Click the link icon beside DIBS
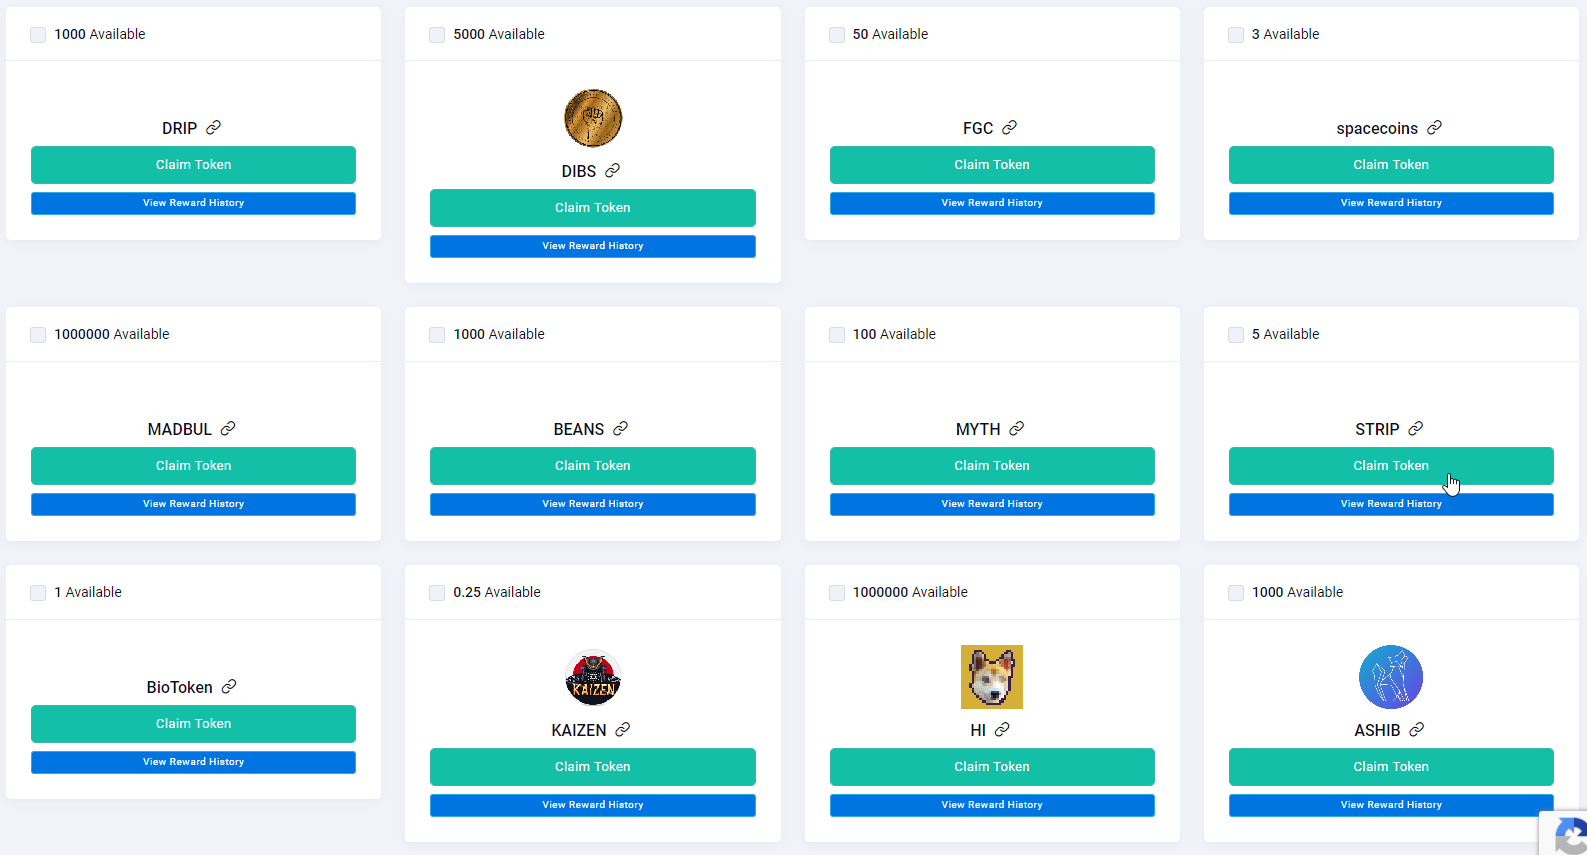Viewport: 1587px width, 855px height. pos(612,171)
